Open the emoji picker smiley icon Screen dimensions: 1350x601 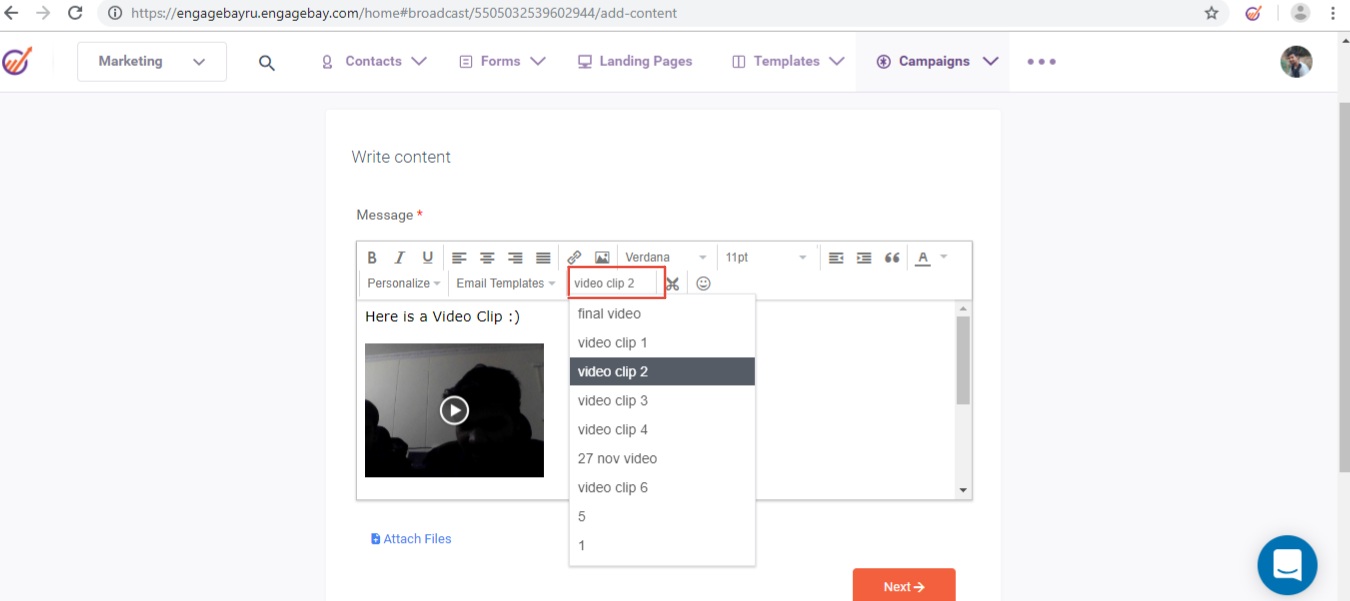pos(703,284)
